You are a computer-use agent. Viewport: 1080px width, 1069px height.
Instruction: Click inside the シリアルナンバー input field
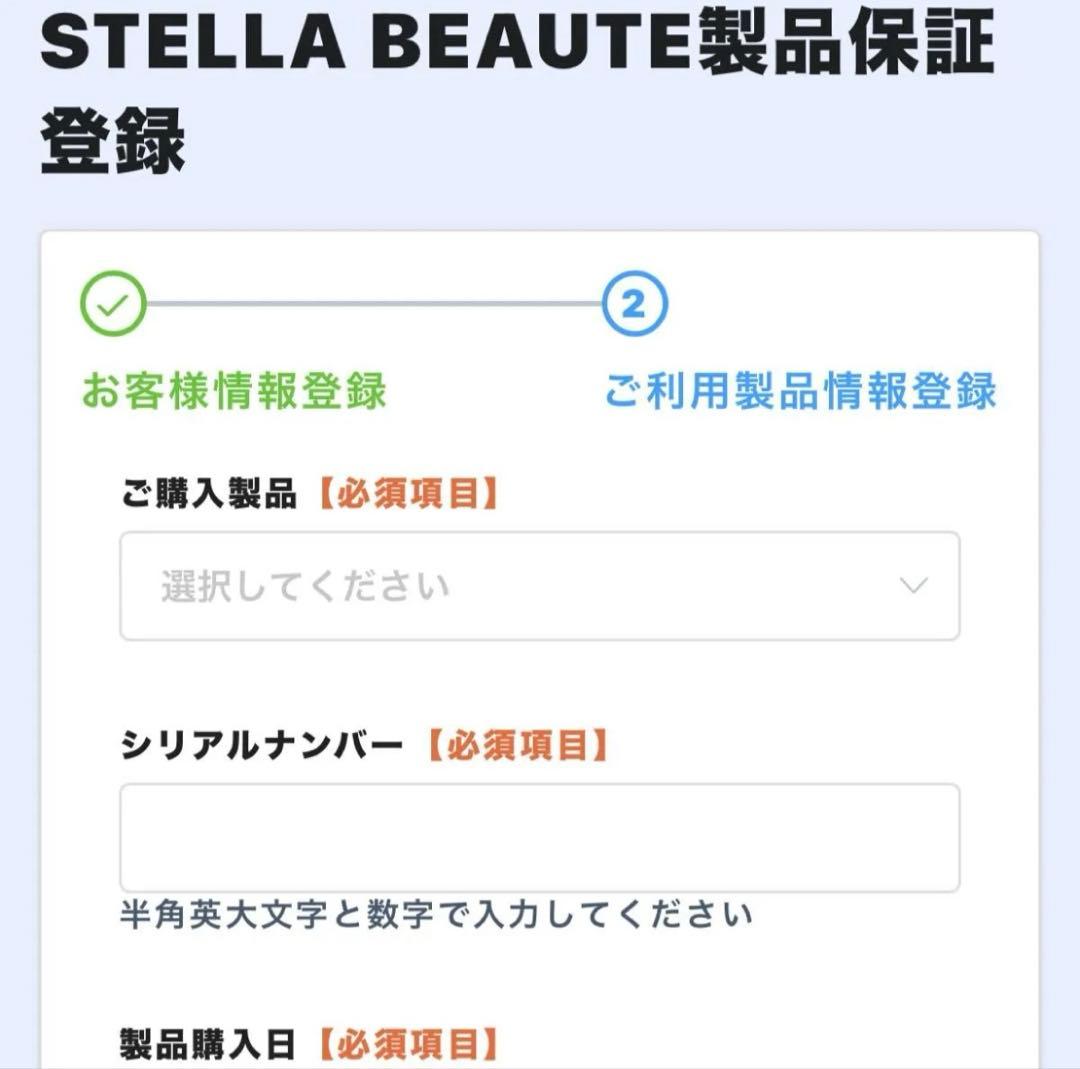pos(540,838)
